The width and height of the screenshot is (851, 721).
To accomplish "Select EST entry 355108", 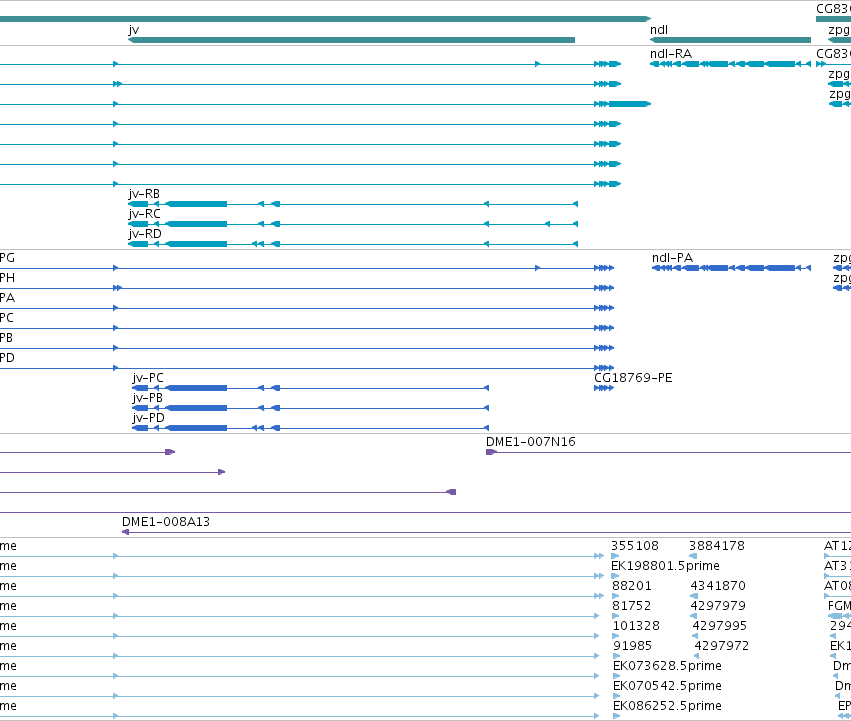I will (x=635, y=546).
